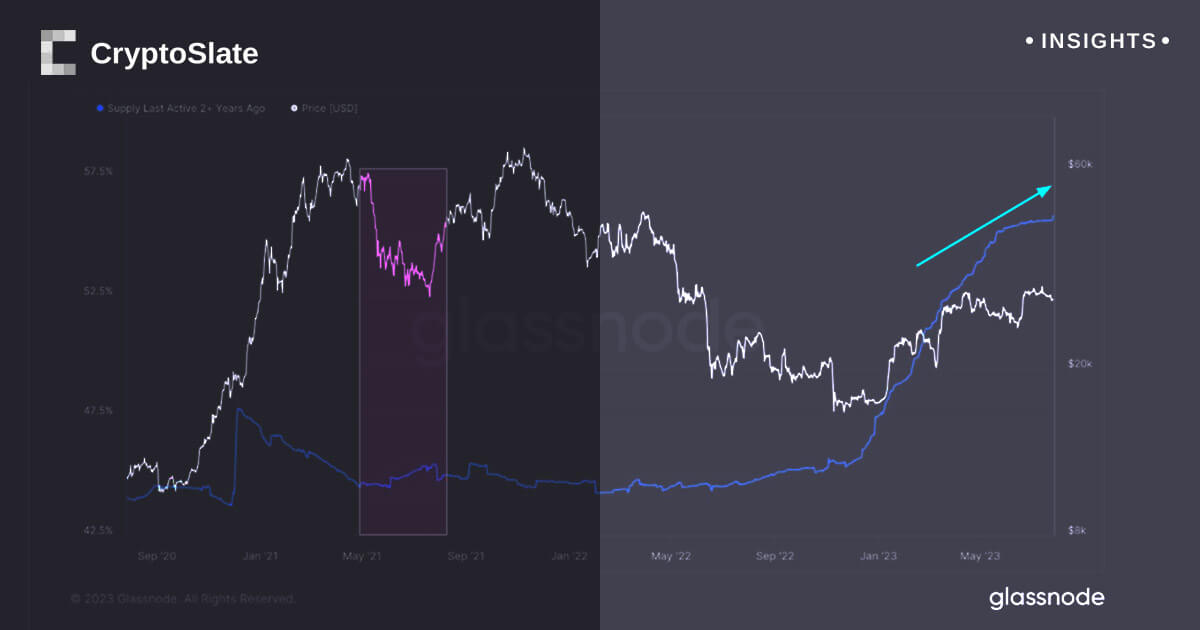Click the white dot beside Price [USD] legend
Screen dimensions: 1200x630
pos(294,108)
